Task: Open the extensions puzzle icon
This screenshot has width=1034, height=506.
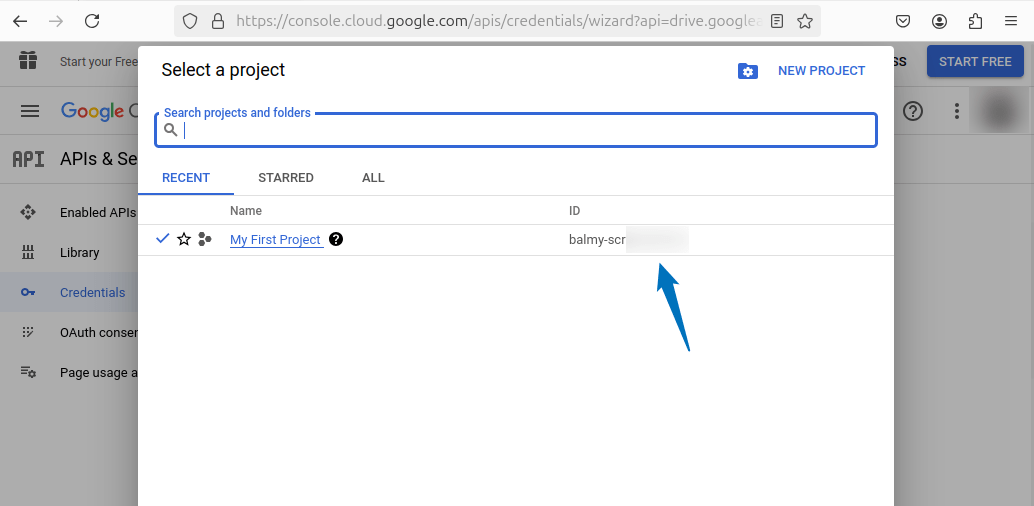Action: (975, 21)
